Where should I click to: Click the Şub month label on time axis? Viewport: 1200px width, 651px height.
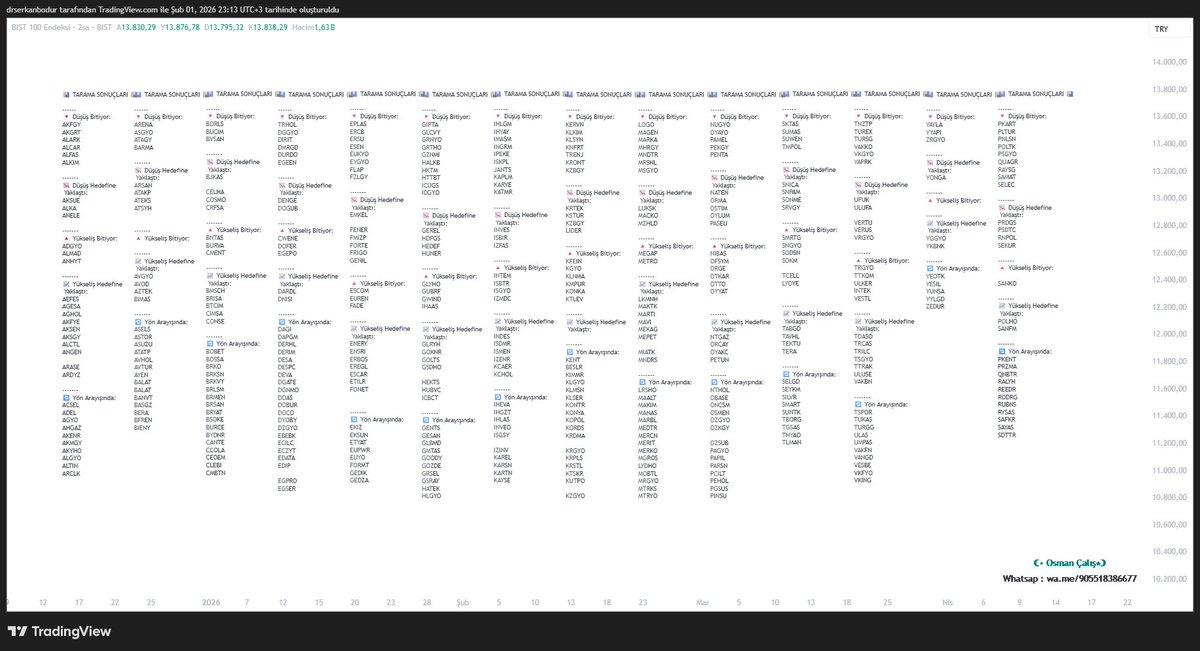(463, 603)
